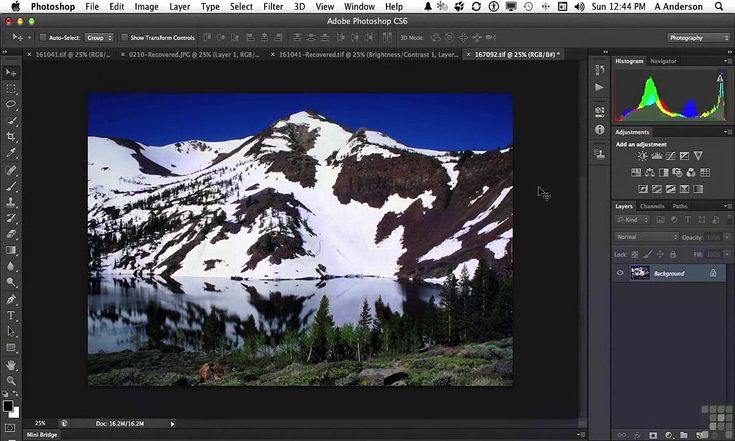Screen dimensions: 735x441
Task: Open the Image menu
Action: coord(146,7)
